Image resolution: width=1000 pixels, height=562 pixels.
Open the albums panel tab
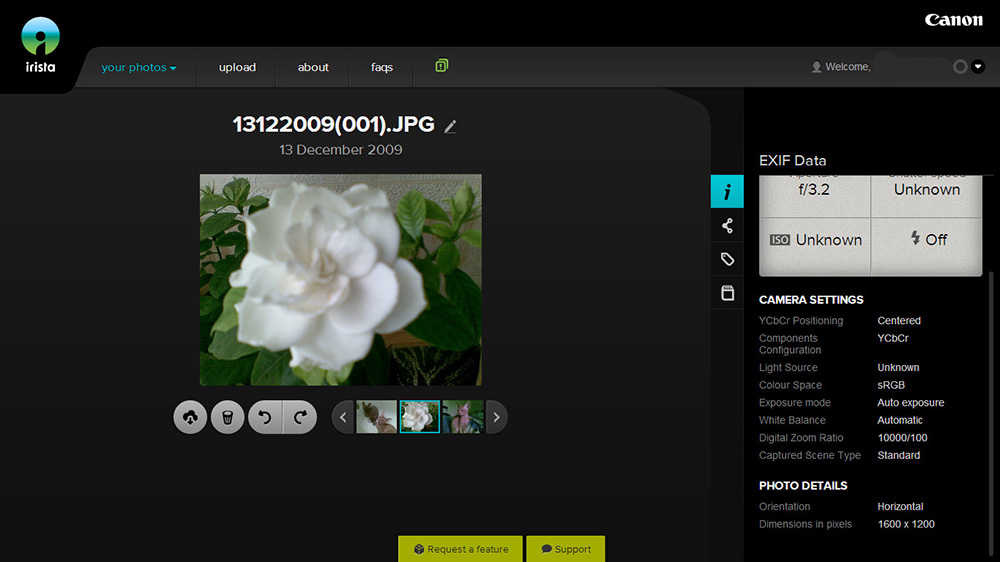pyautogui.click(x=727, y=293)
